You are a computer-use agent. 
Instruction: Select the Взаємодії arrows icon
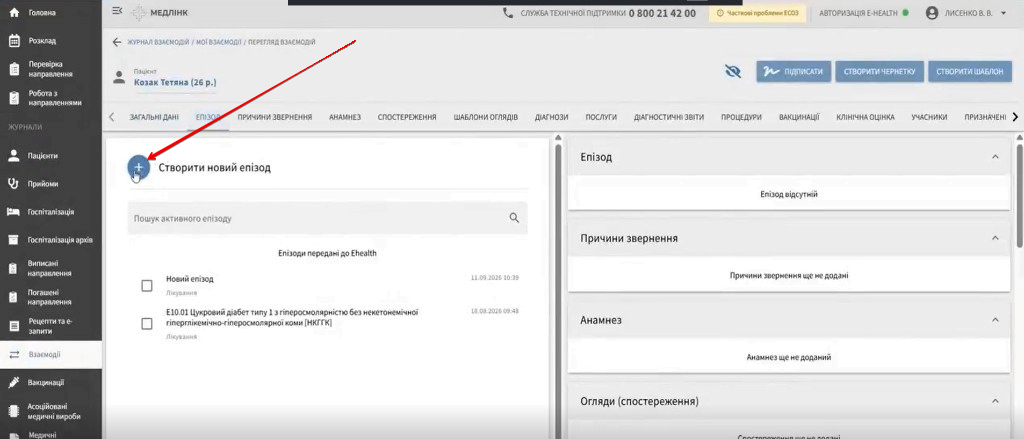click(x=14, y=355)
